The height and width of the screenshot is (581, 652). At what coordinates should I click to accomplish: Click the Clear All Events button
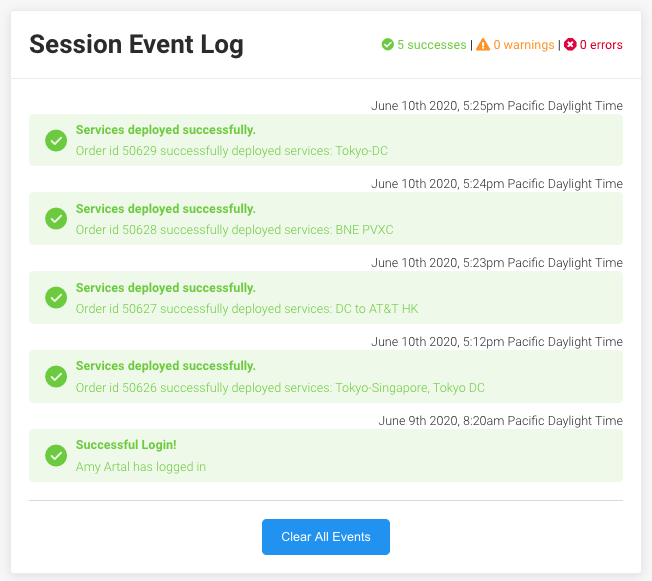pos(326,536)
